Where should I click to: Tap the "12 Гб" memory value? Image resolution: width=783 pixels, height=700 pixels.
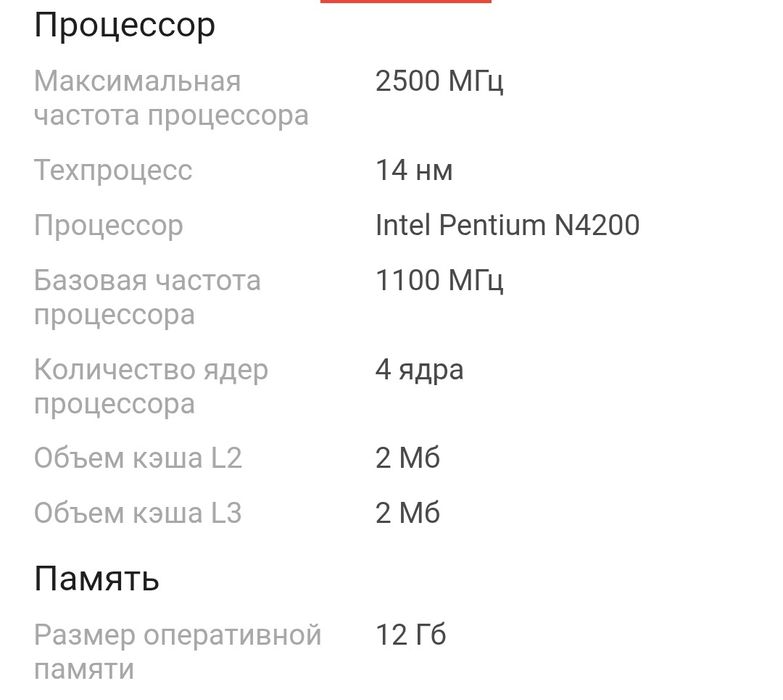410,635
